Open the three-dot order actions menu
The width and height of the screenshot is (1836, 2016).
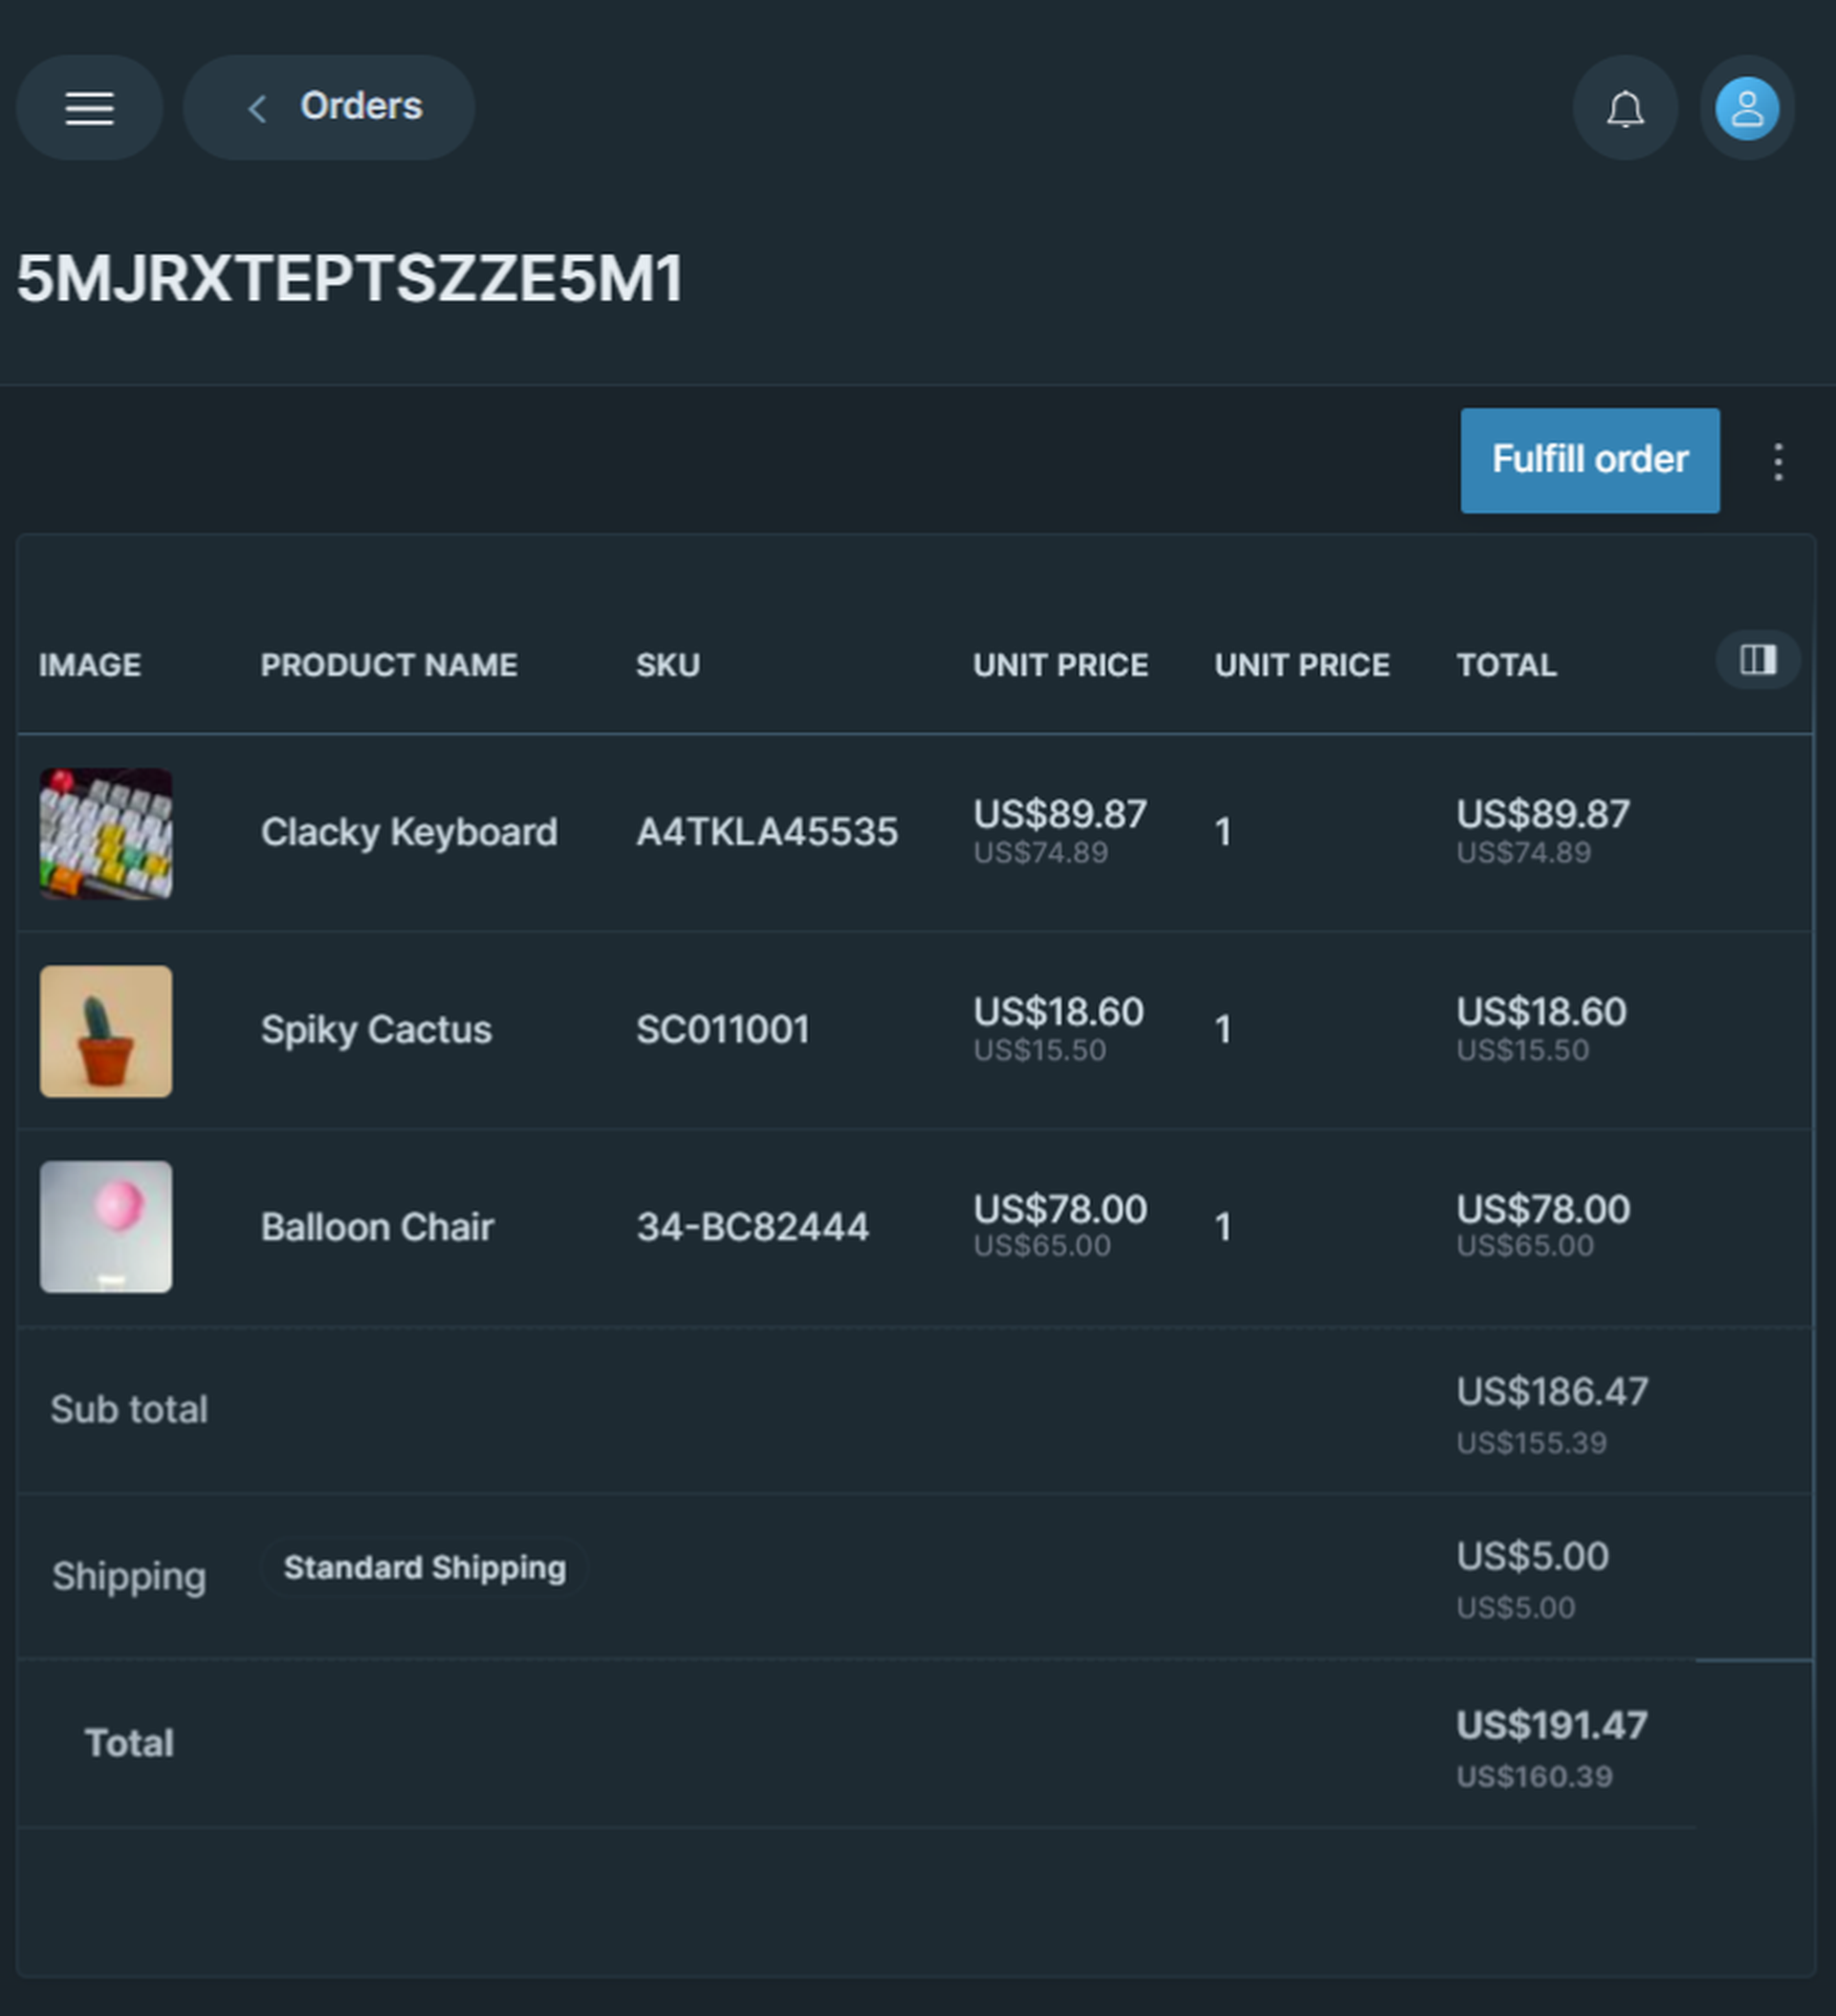(1777, 462)
